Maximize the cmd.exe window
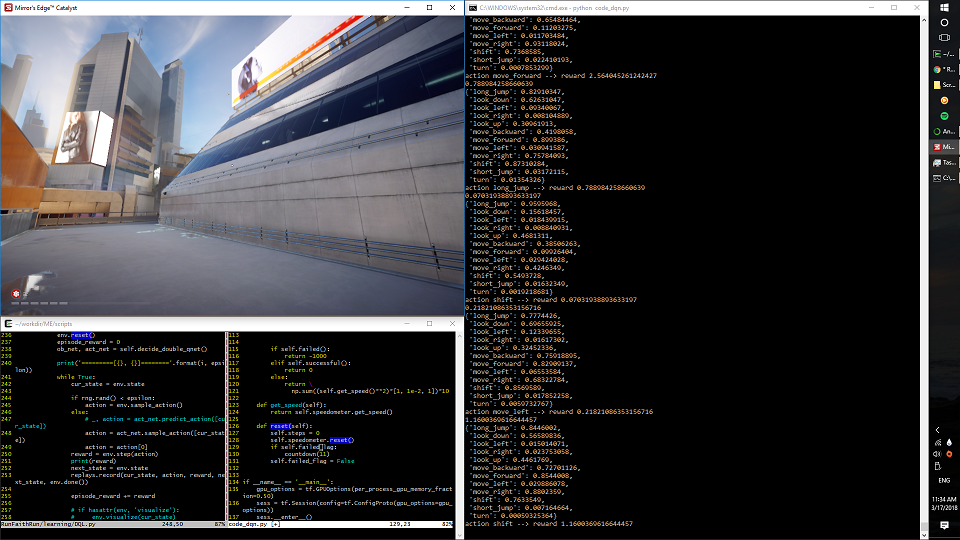 pos(894,7)
